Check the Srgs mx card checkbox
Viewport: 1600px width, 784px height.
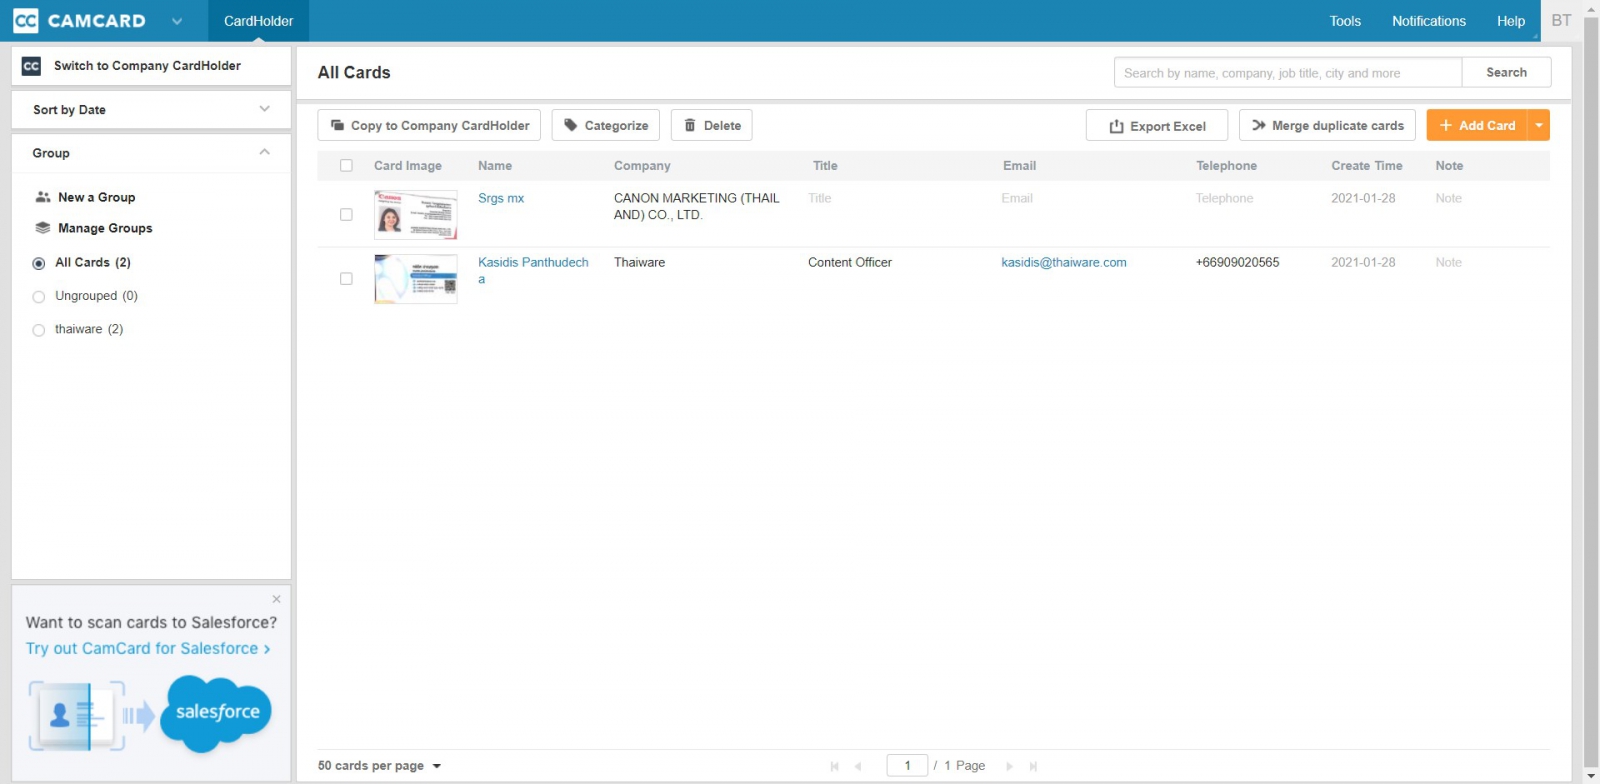[346, 215]
